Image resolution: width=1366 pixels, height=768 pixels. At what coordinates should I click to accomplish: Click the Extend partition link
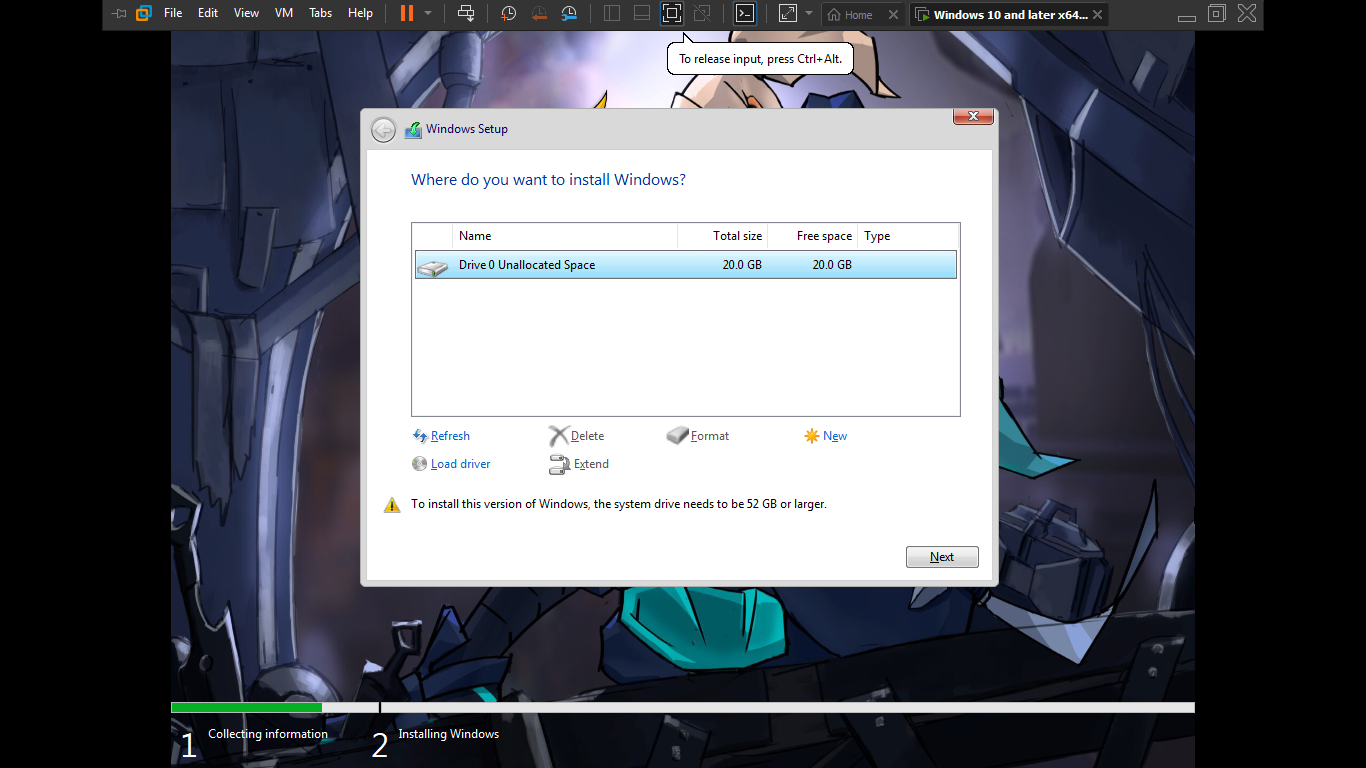coord(591,464)
